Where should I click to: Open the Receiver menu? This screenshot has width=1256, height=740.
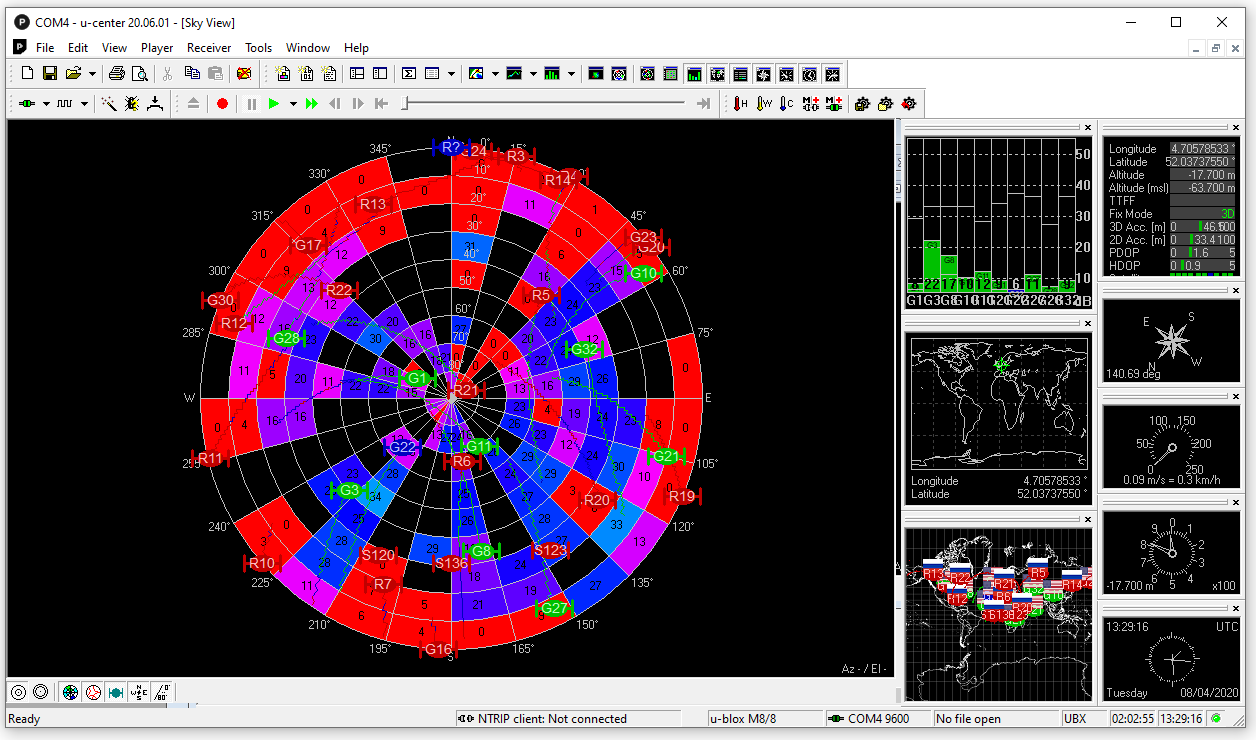(x=209, y=48)
